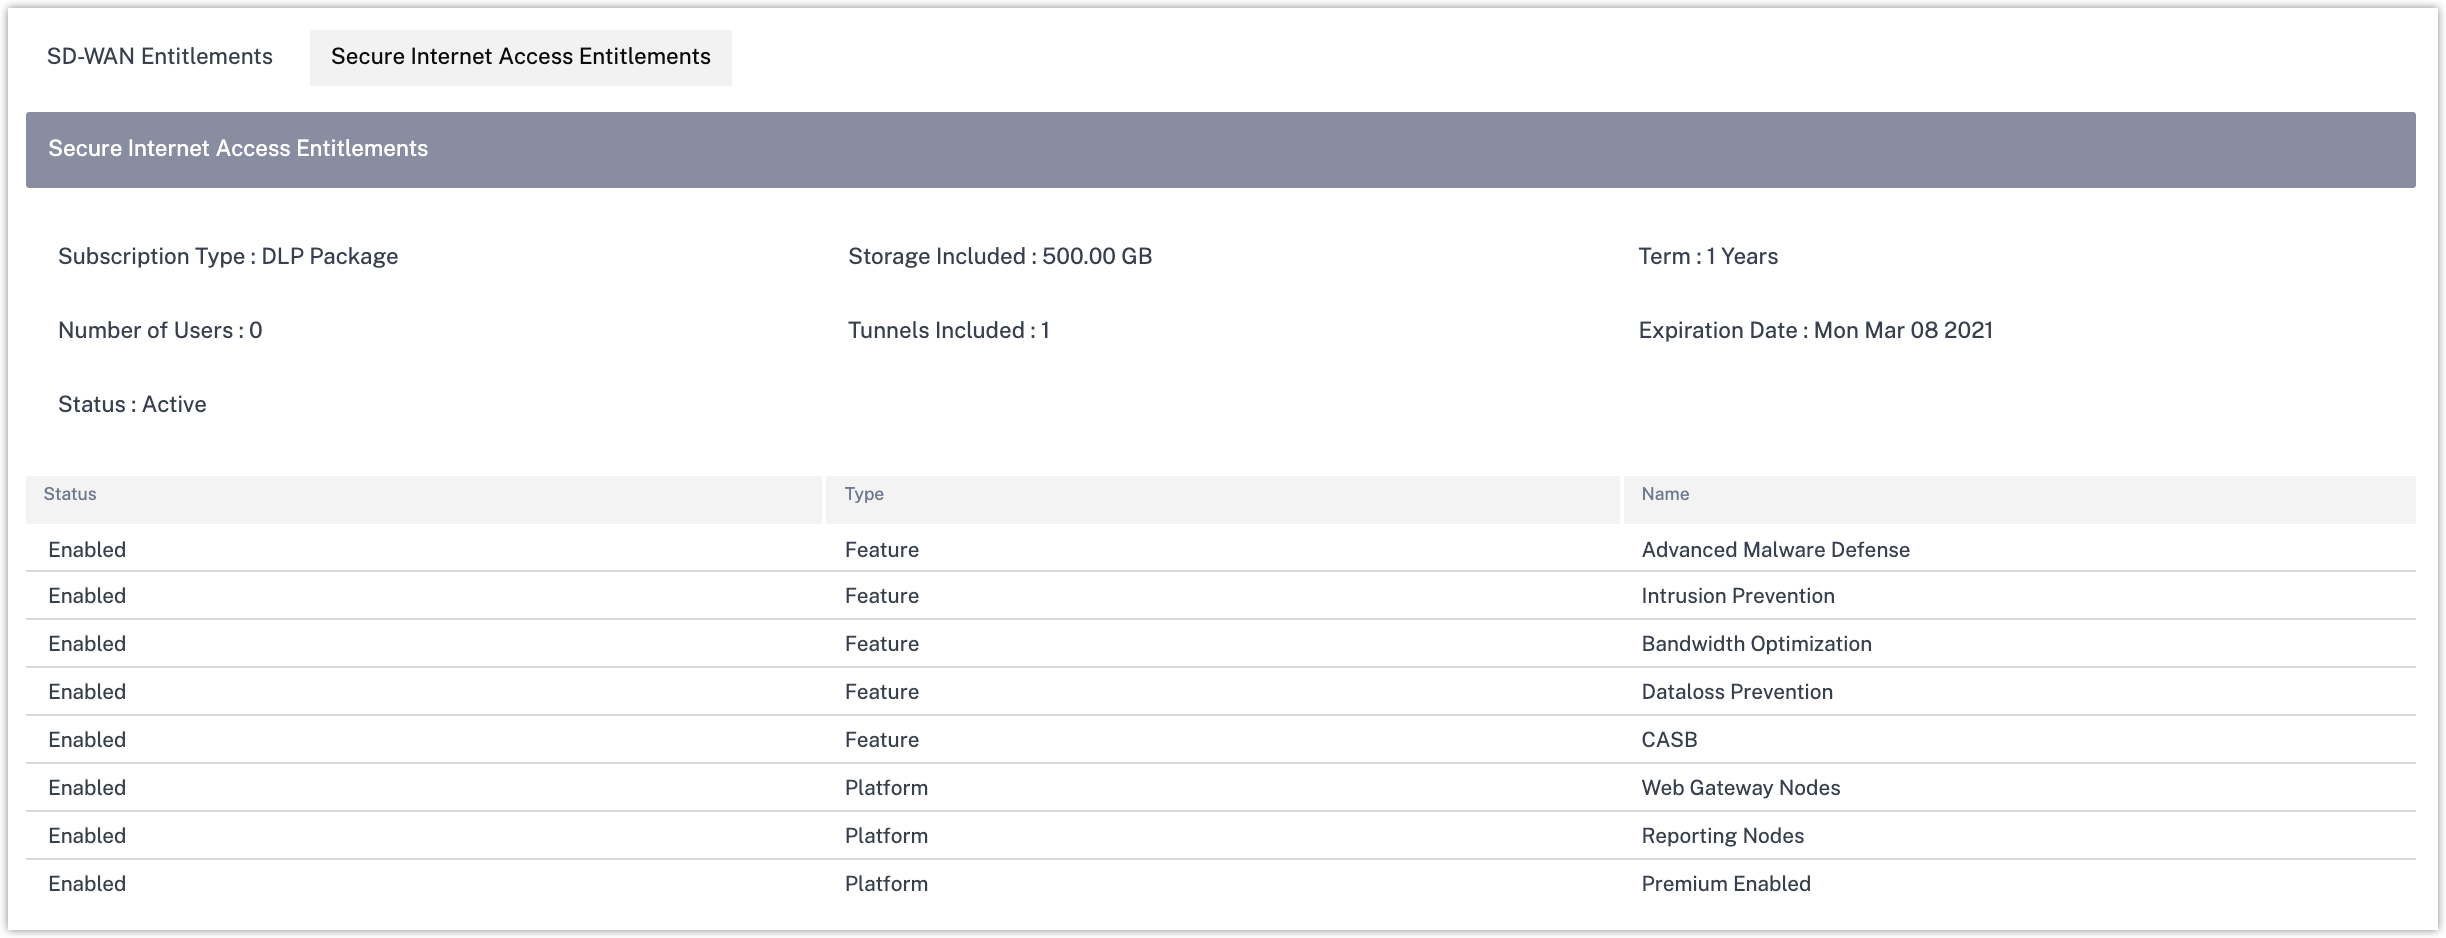Click 'Subscription Type : DLP Package' text

point(228,257)
